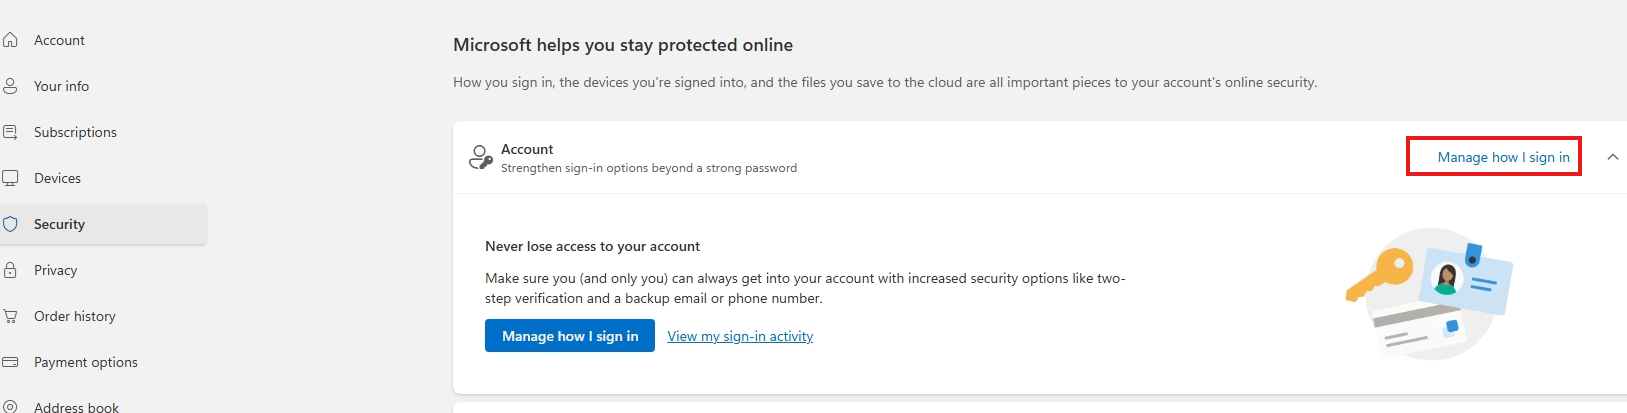Click the Account card header title
Image resolution: width=1627 pixels, height=413 pixels.
[x=527, y=149]
